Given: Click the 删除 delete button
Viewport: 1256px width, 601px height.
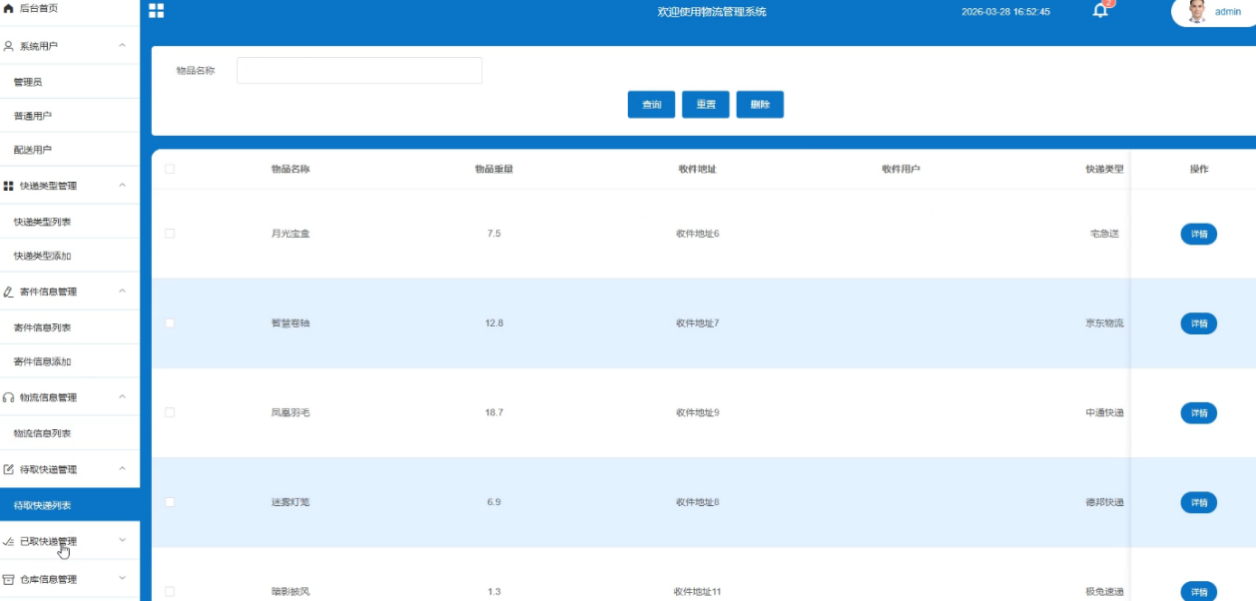Looking at the screenshot, I should pos(760,105).
